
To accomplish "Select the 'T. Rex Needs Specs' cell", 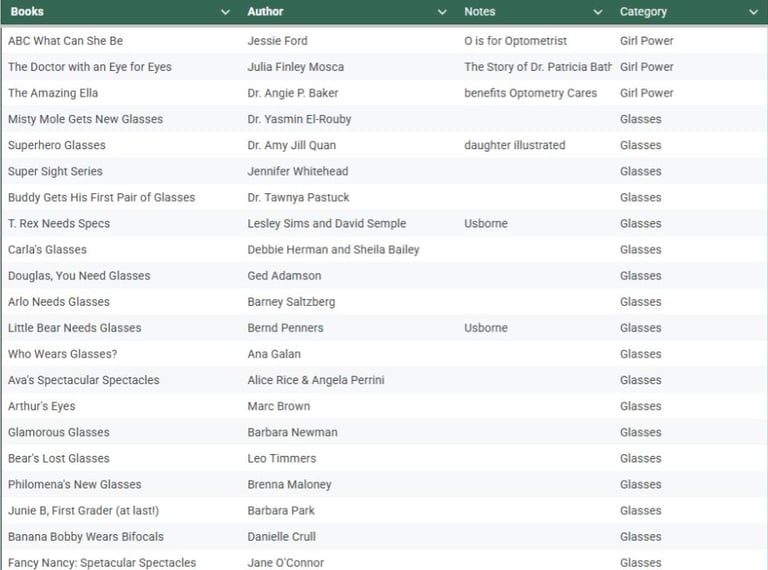I will (59, 223).
